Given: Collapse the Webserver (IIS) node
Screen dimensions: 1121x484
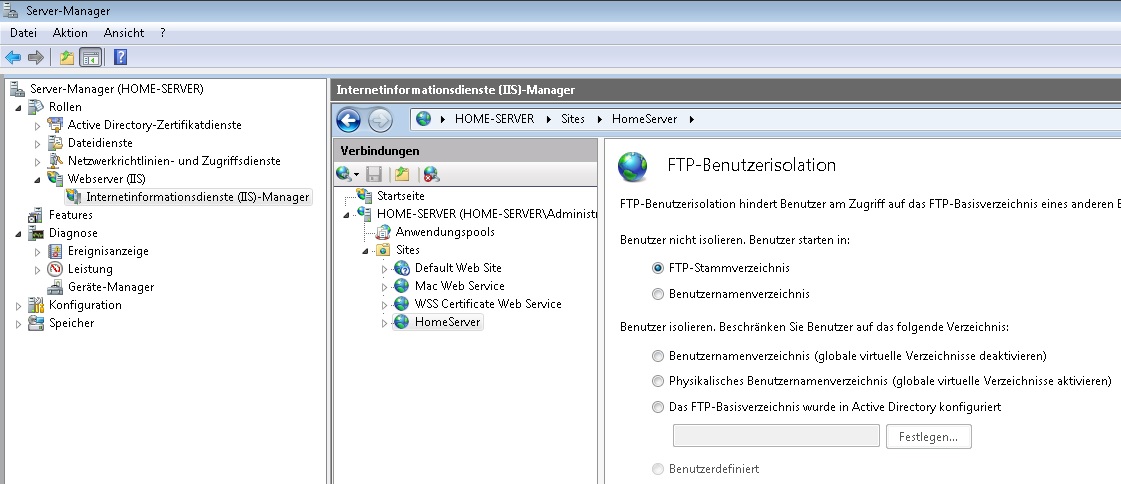Looking at the screenshot, I should 38,179.
